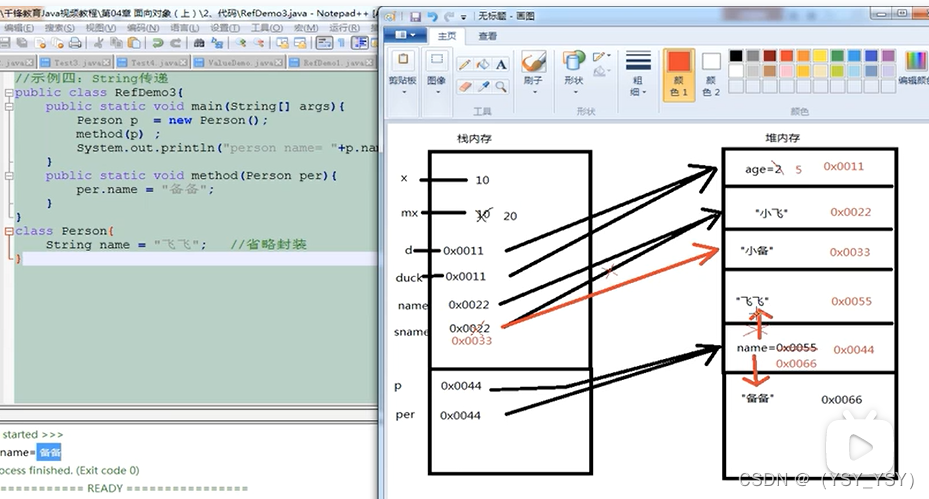Click the paste clipboard icon in Paint
The height and width of the screenshot is (499, 929).
[x=403, y=61]
